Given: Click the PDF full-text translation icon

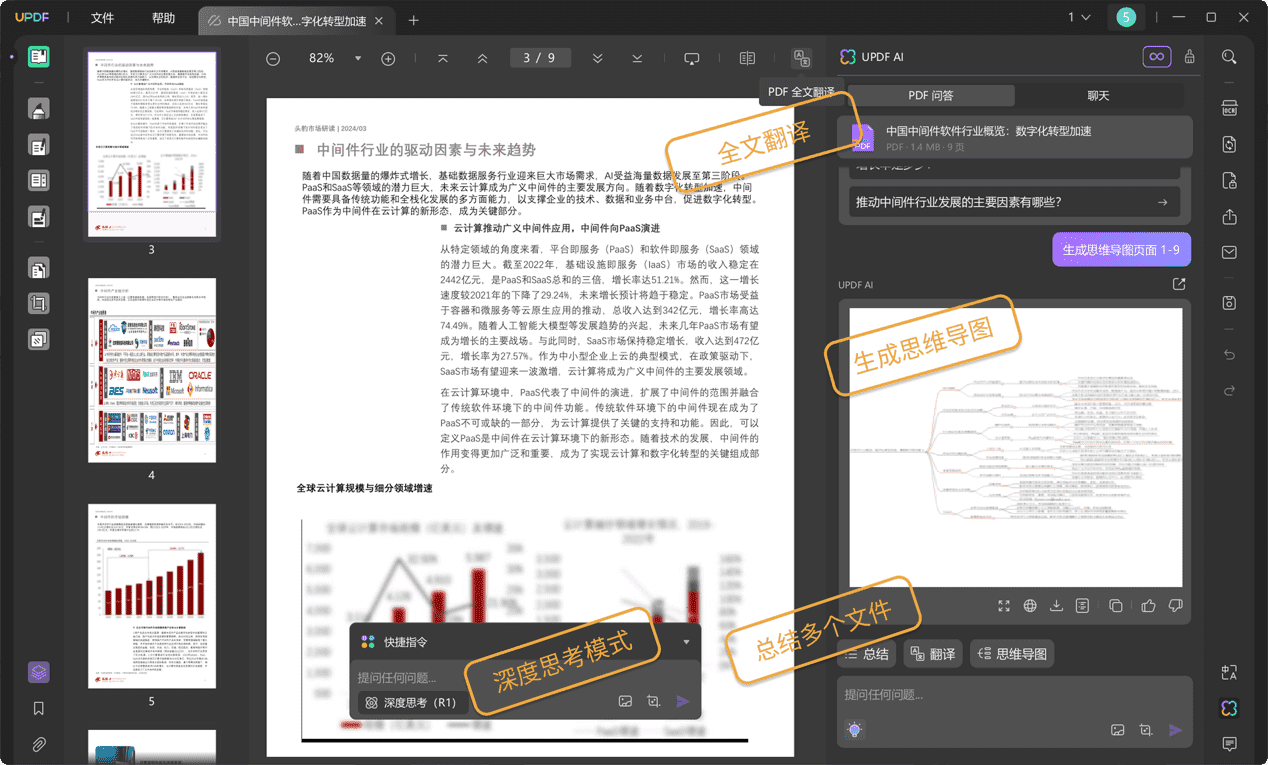Looking at the screenshot, I should [x=802, y=58].
